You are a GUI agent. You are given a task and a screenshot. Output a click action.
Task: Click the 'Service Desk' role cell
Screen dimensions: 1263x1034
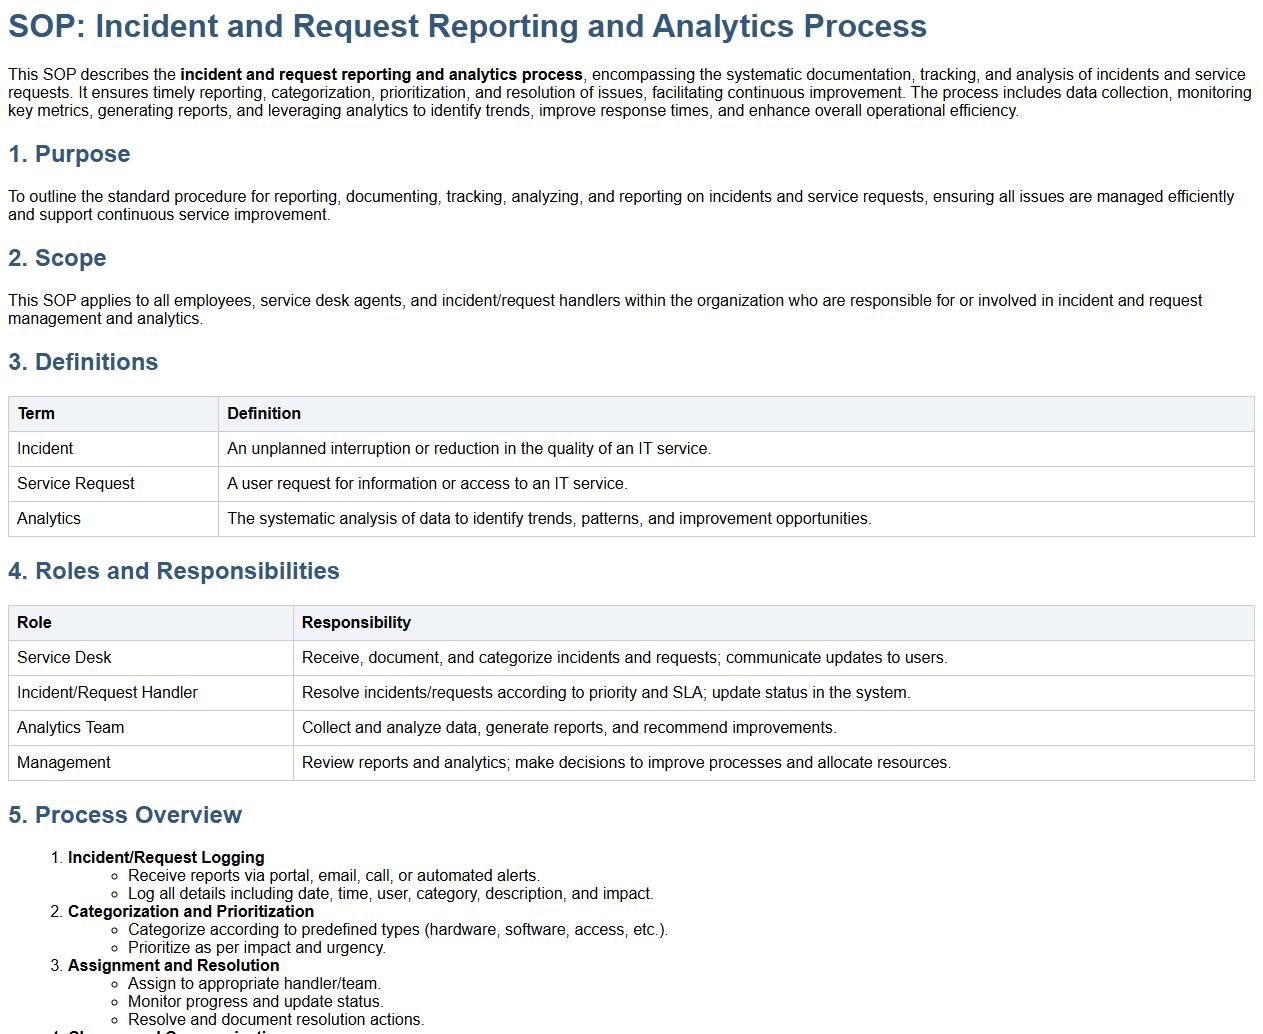64,658
